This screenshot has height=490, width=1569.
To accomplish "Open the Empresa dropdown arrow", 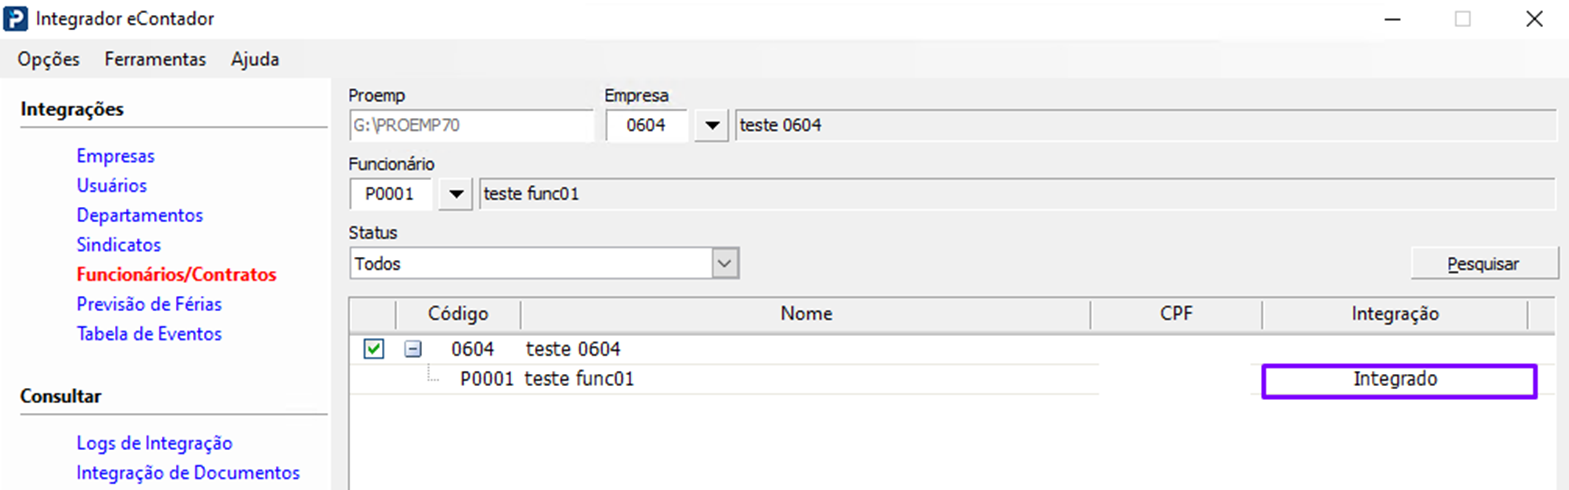I will [x=711, y=126].
